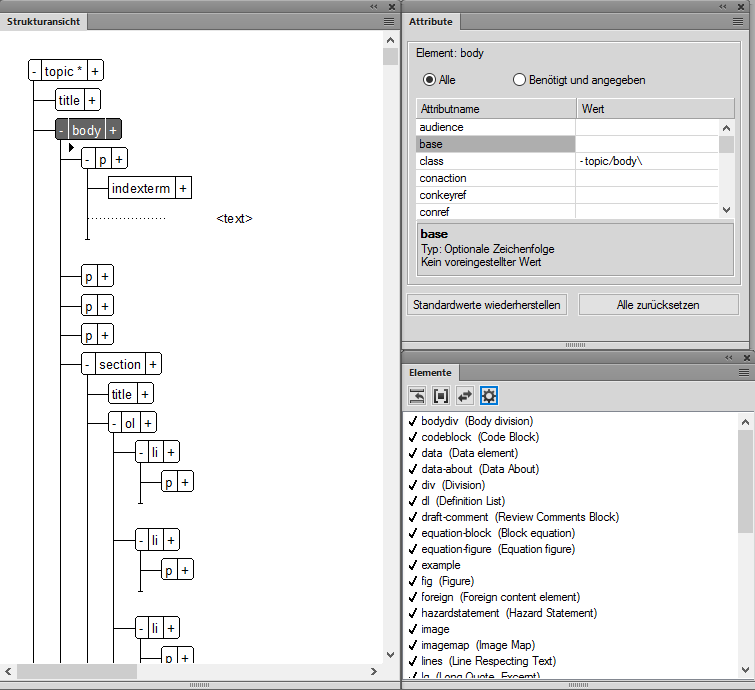Image resolution: width=755 pixels, height=690 pixels.
Task: Open the Elemente panel menu icon
Action: [744, 372]
